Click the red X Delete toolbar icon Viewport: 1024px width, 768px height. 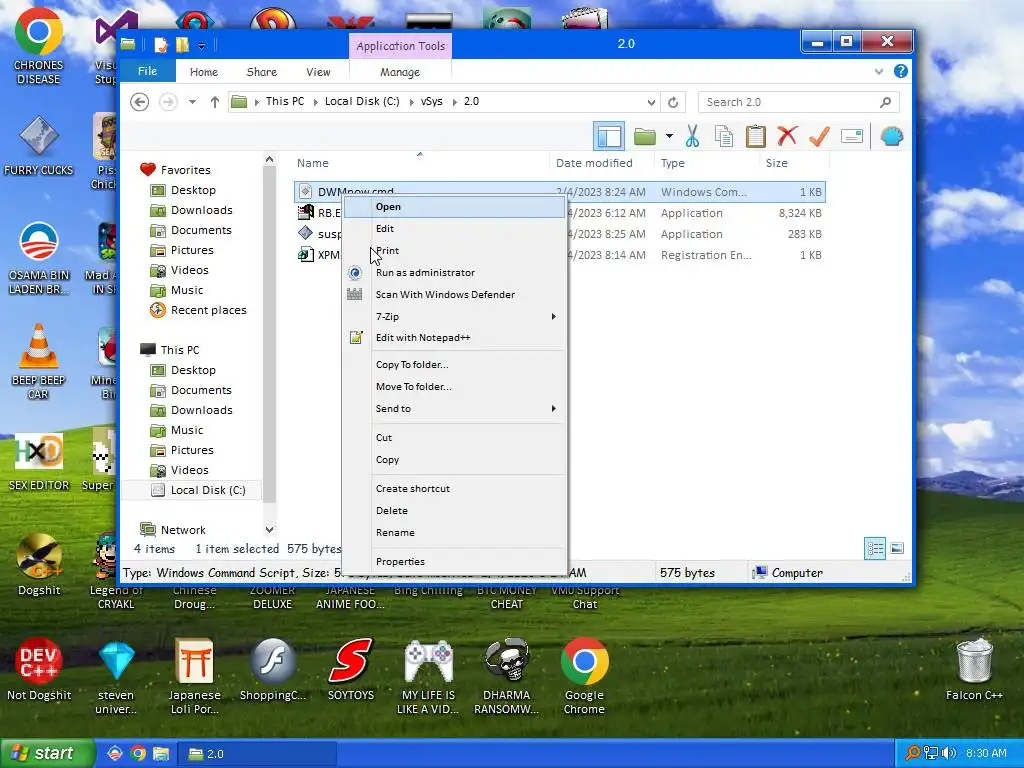[x=788, y=136]
